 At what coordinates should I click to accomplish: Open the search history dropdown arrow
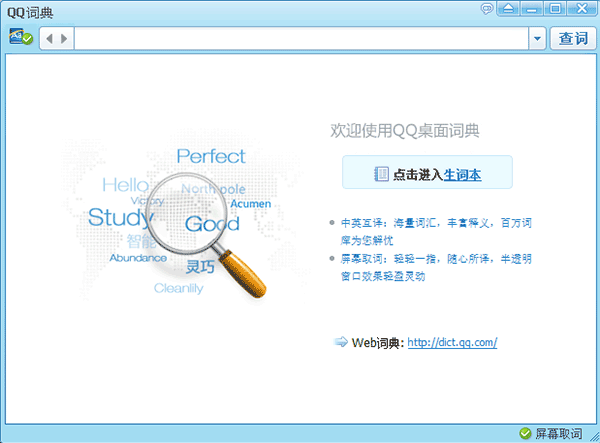click(x=538, y=38)
